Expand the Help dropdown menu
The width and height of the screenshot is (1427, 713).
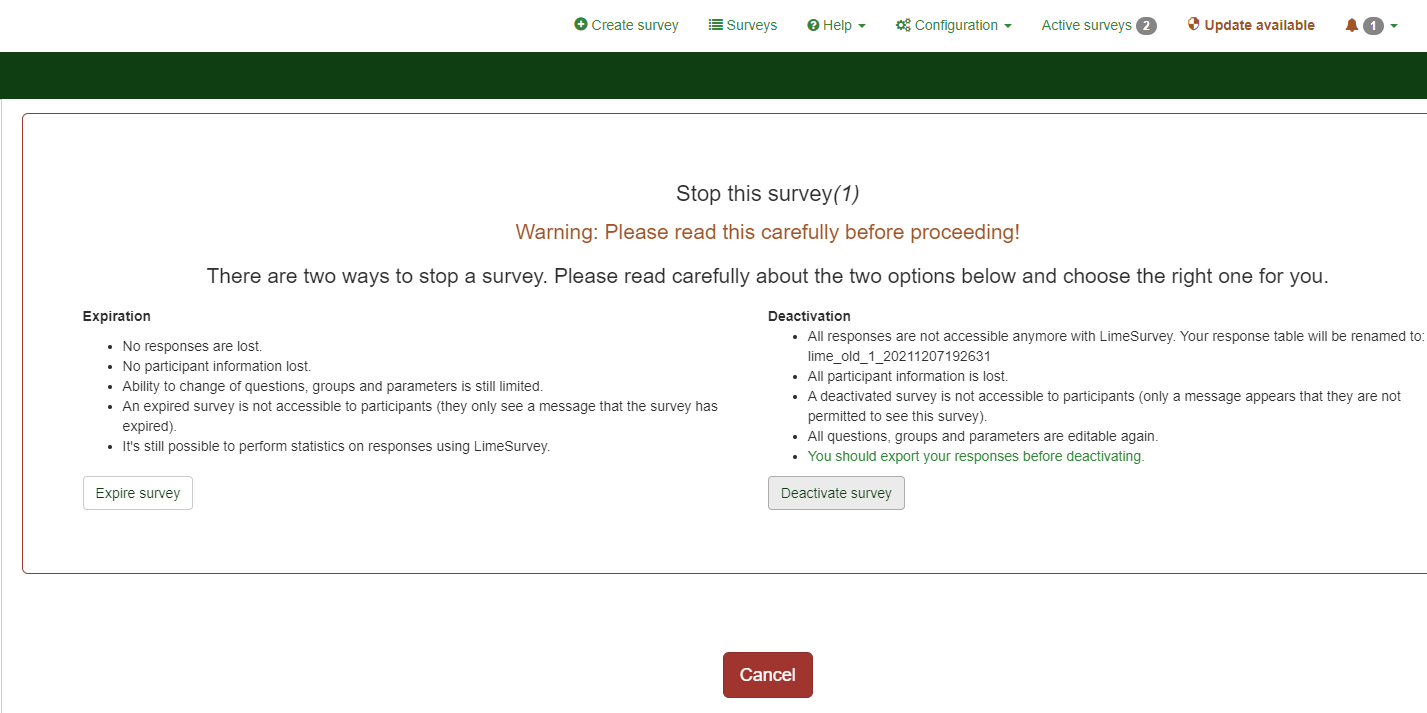pyautogui.click(x=836, y=25)
